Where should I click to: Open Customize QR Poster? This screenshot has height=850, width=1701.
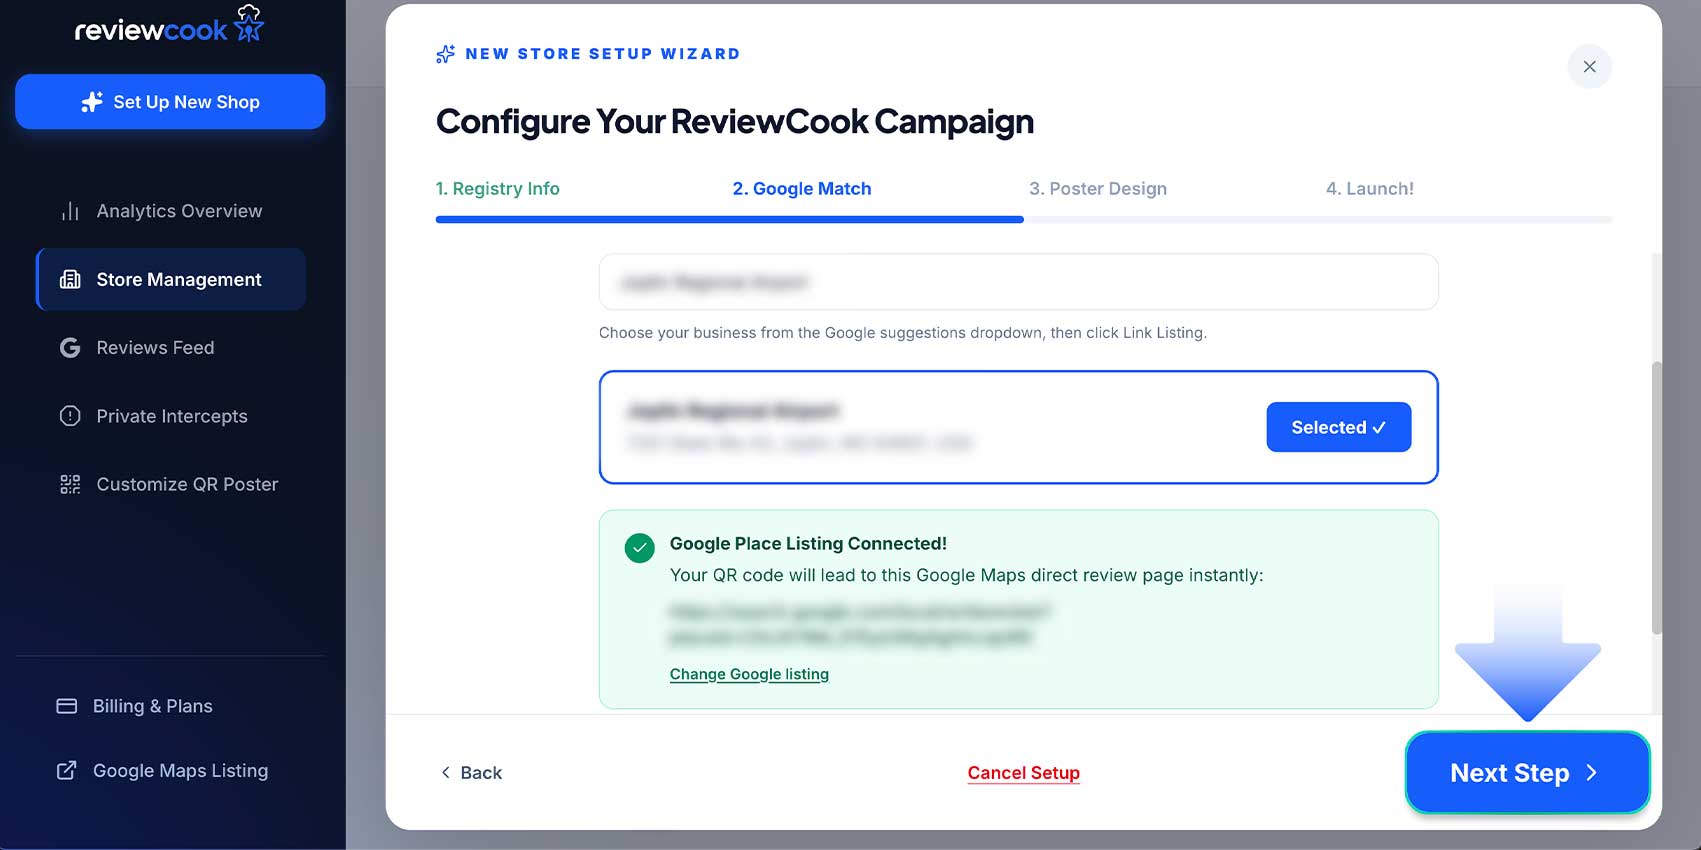(187, 484)
